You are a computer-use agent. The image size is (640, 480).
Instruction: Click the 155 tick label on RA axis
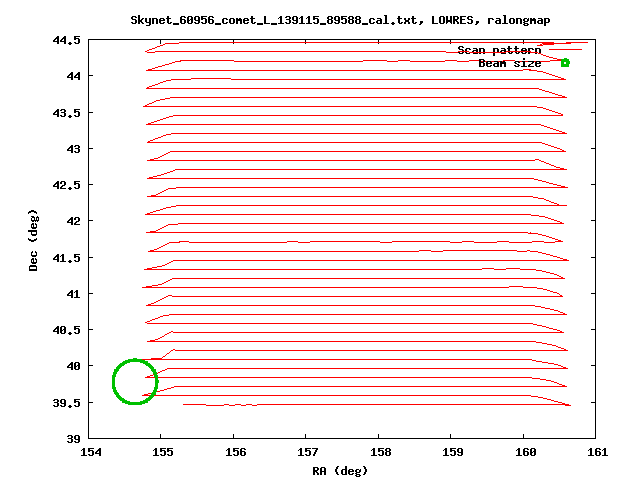click(x=161, y=452)
